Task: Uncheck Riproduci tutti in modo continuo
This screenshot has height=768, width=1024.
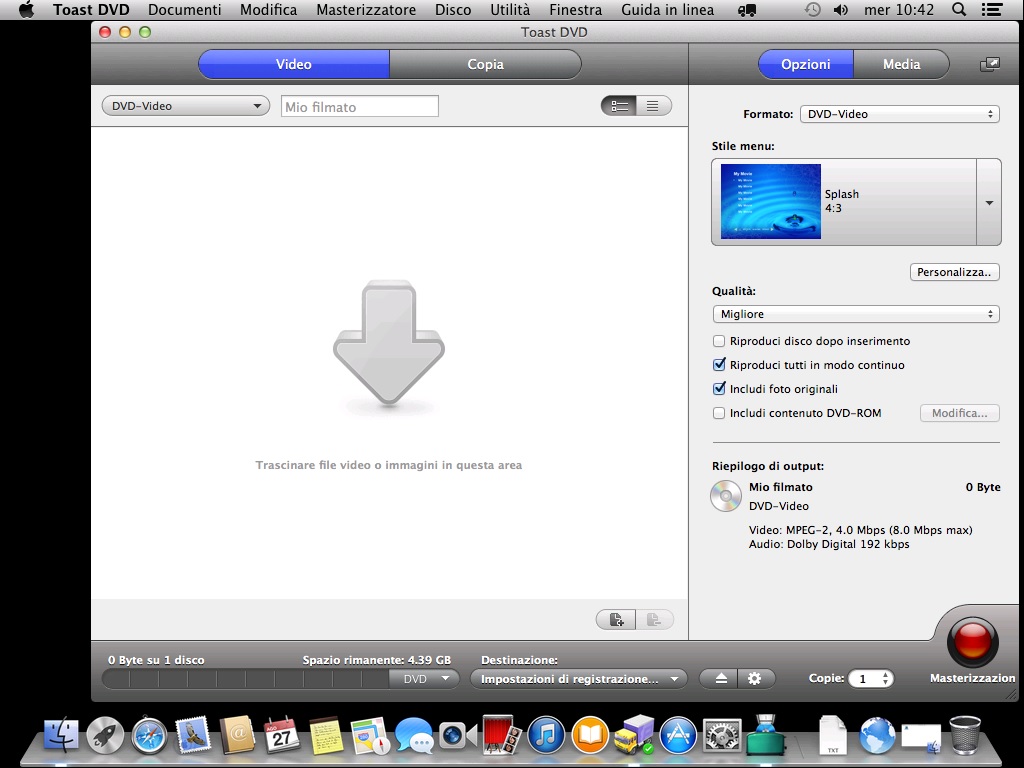Action: 719,364
